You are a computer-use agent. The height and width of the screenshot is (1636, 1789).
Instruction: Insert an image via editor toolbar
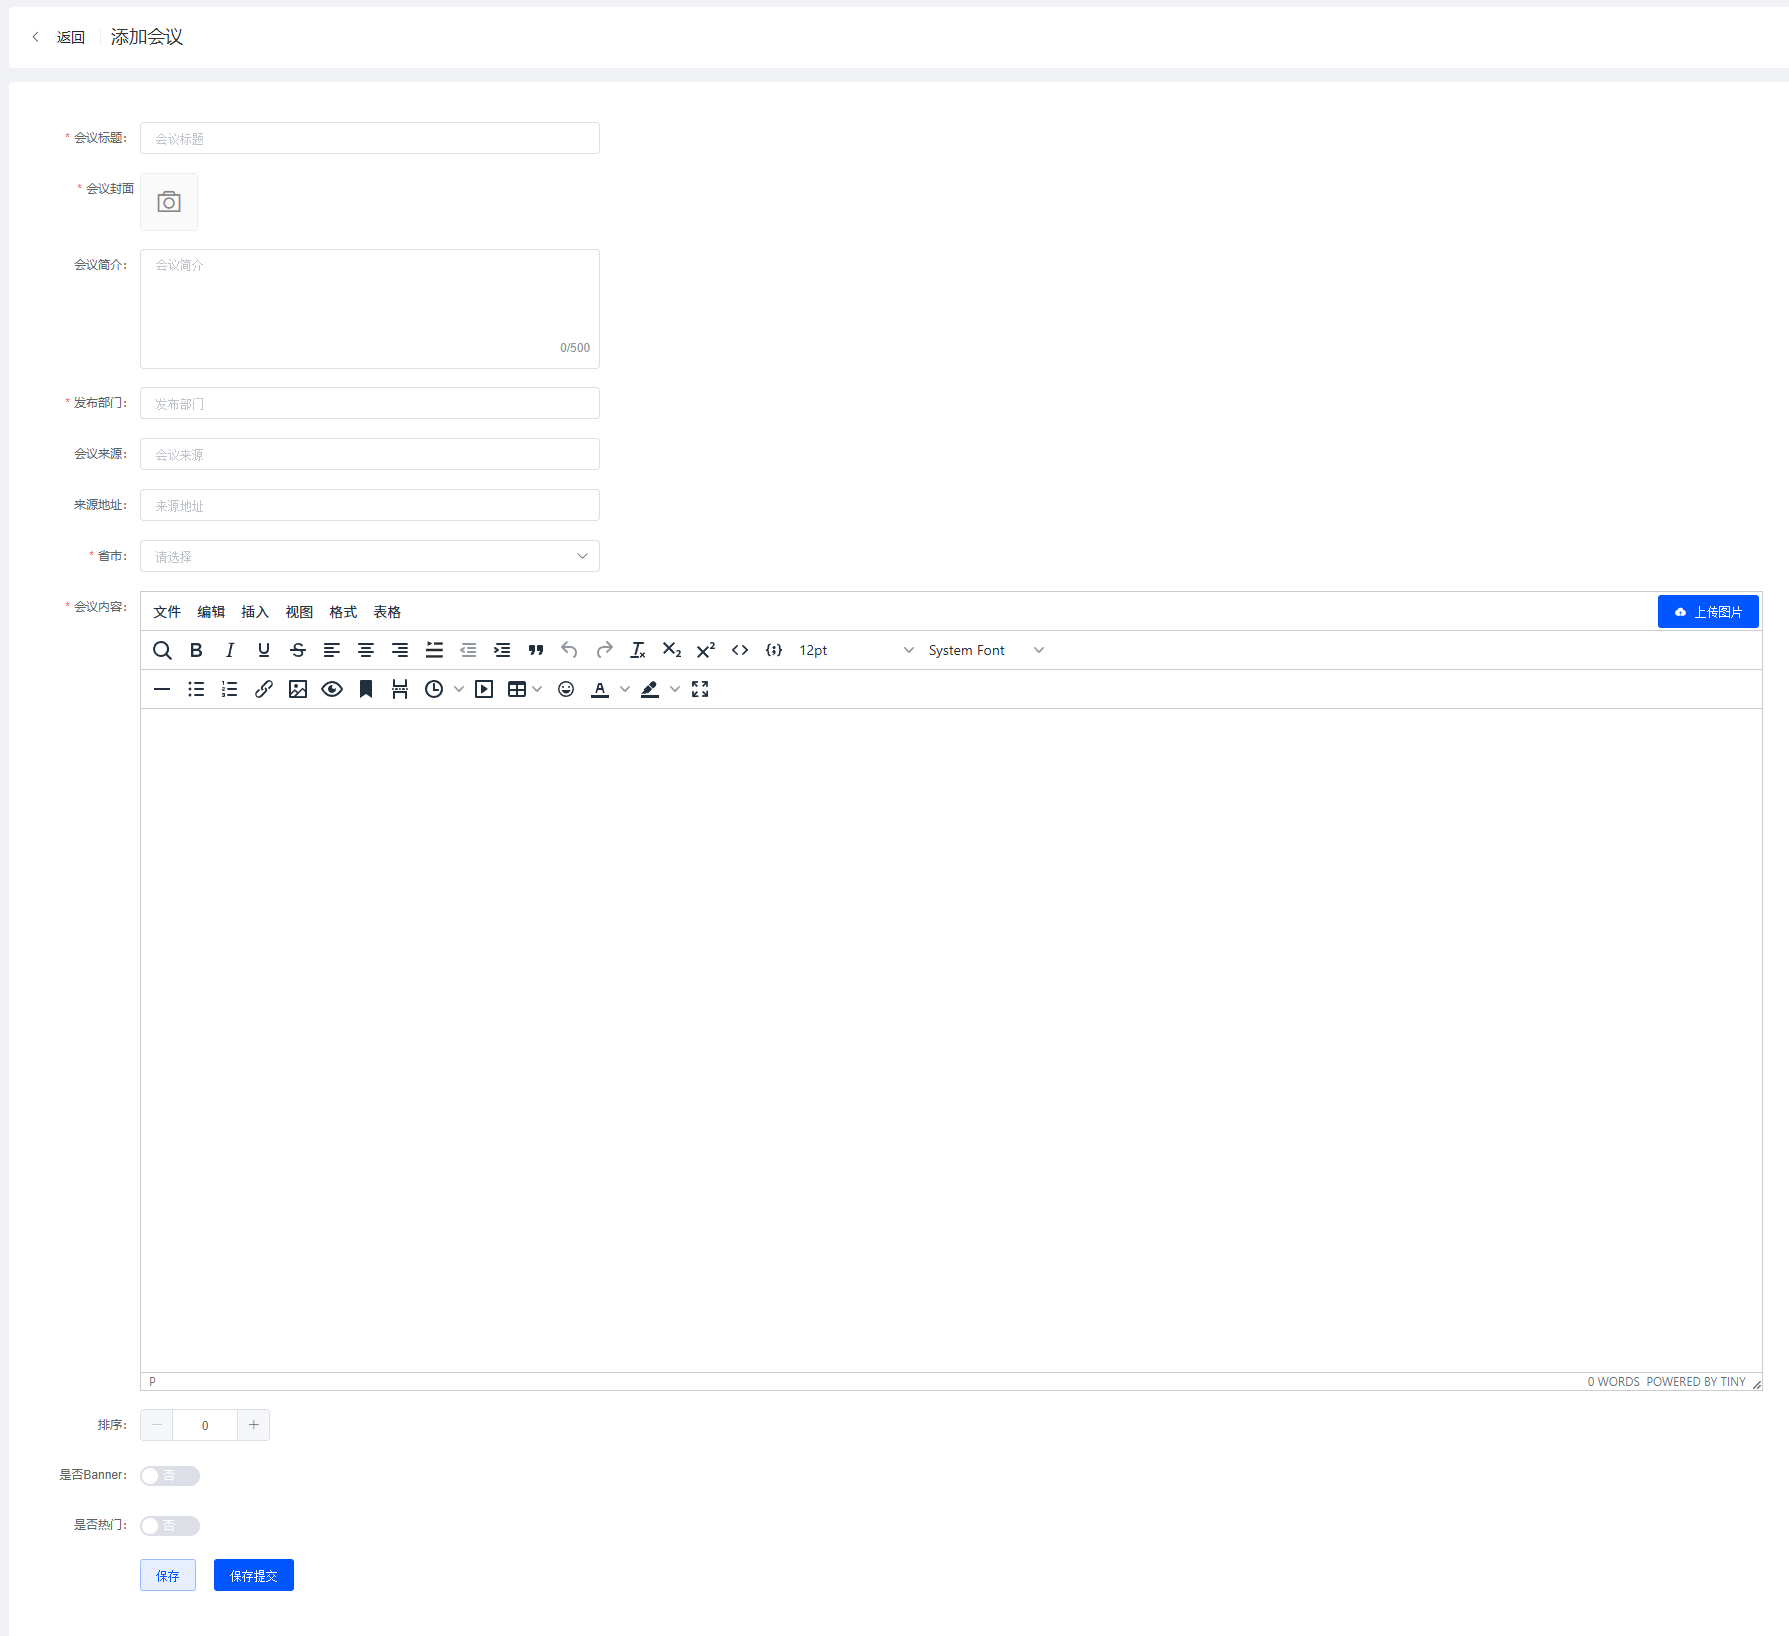(298, 689)
